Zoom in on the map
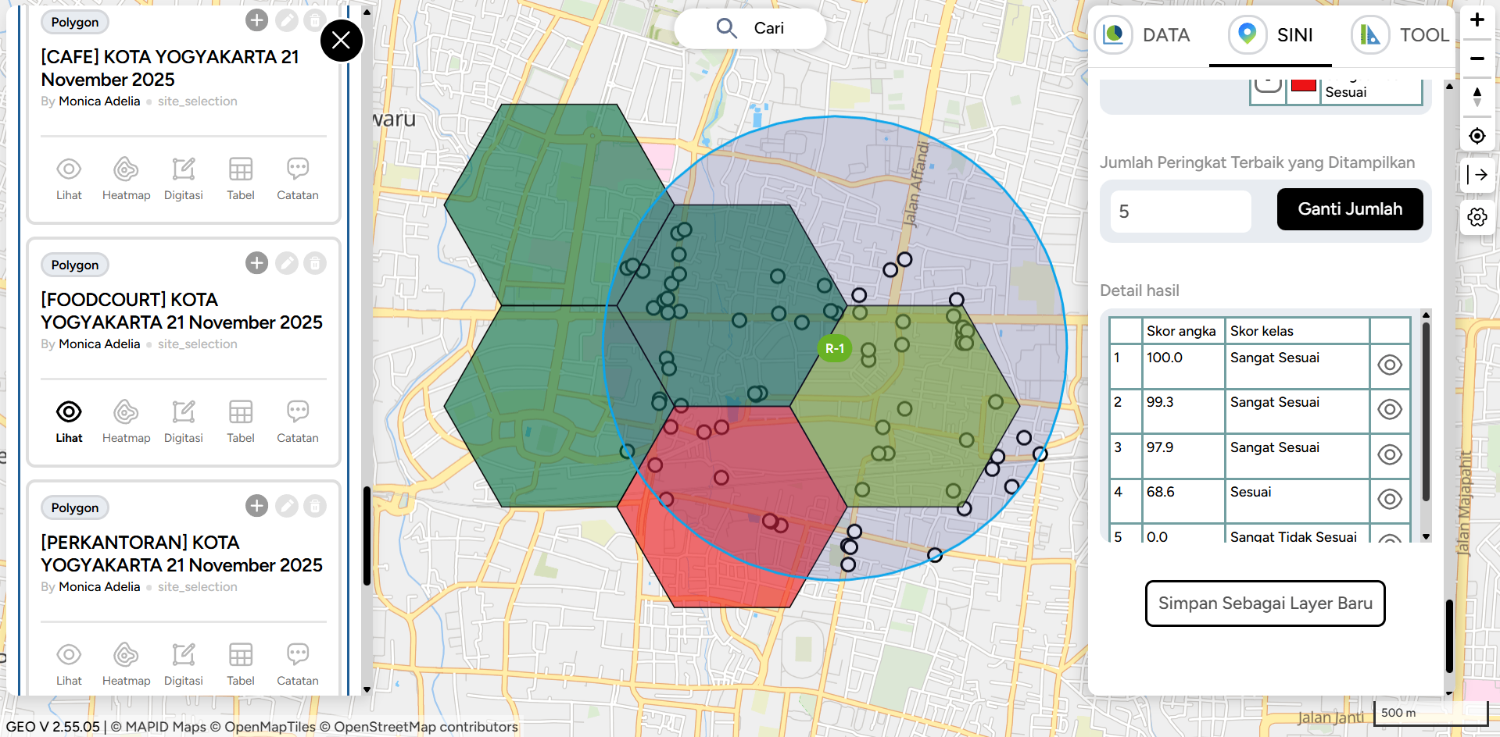This screenshot has height=737, width=1500. coord(1477,20)
